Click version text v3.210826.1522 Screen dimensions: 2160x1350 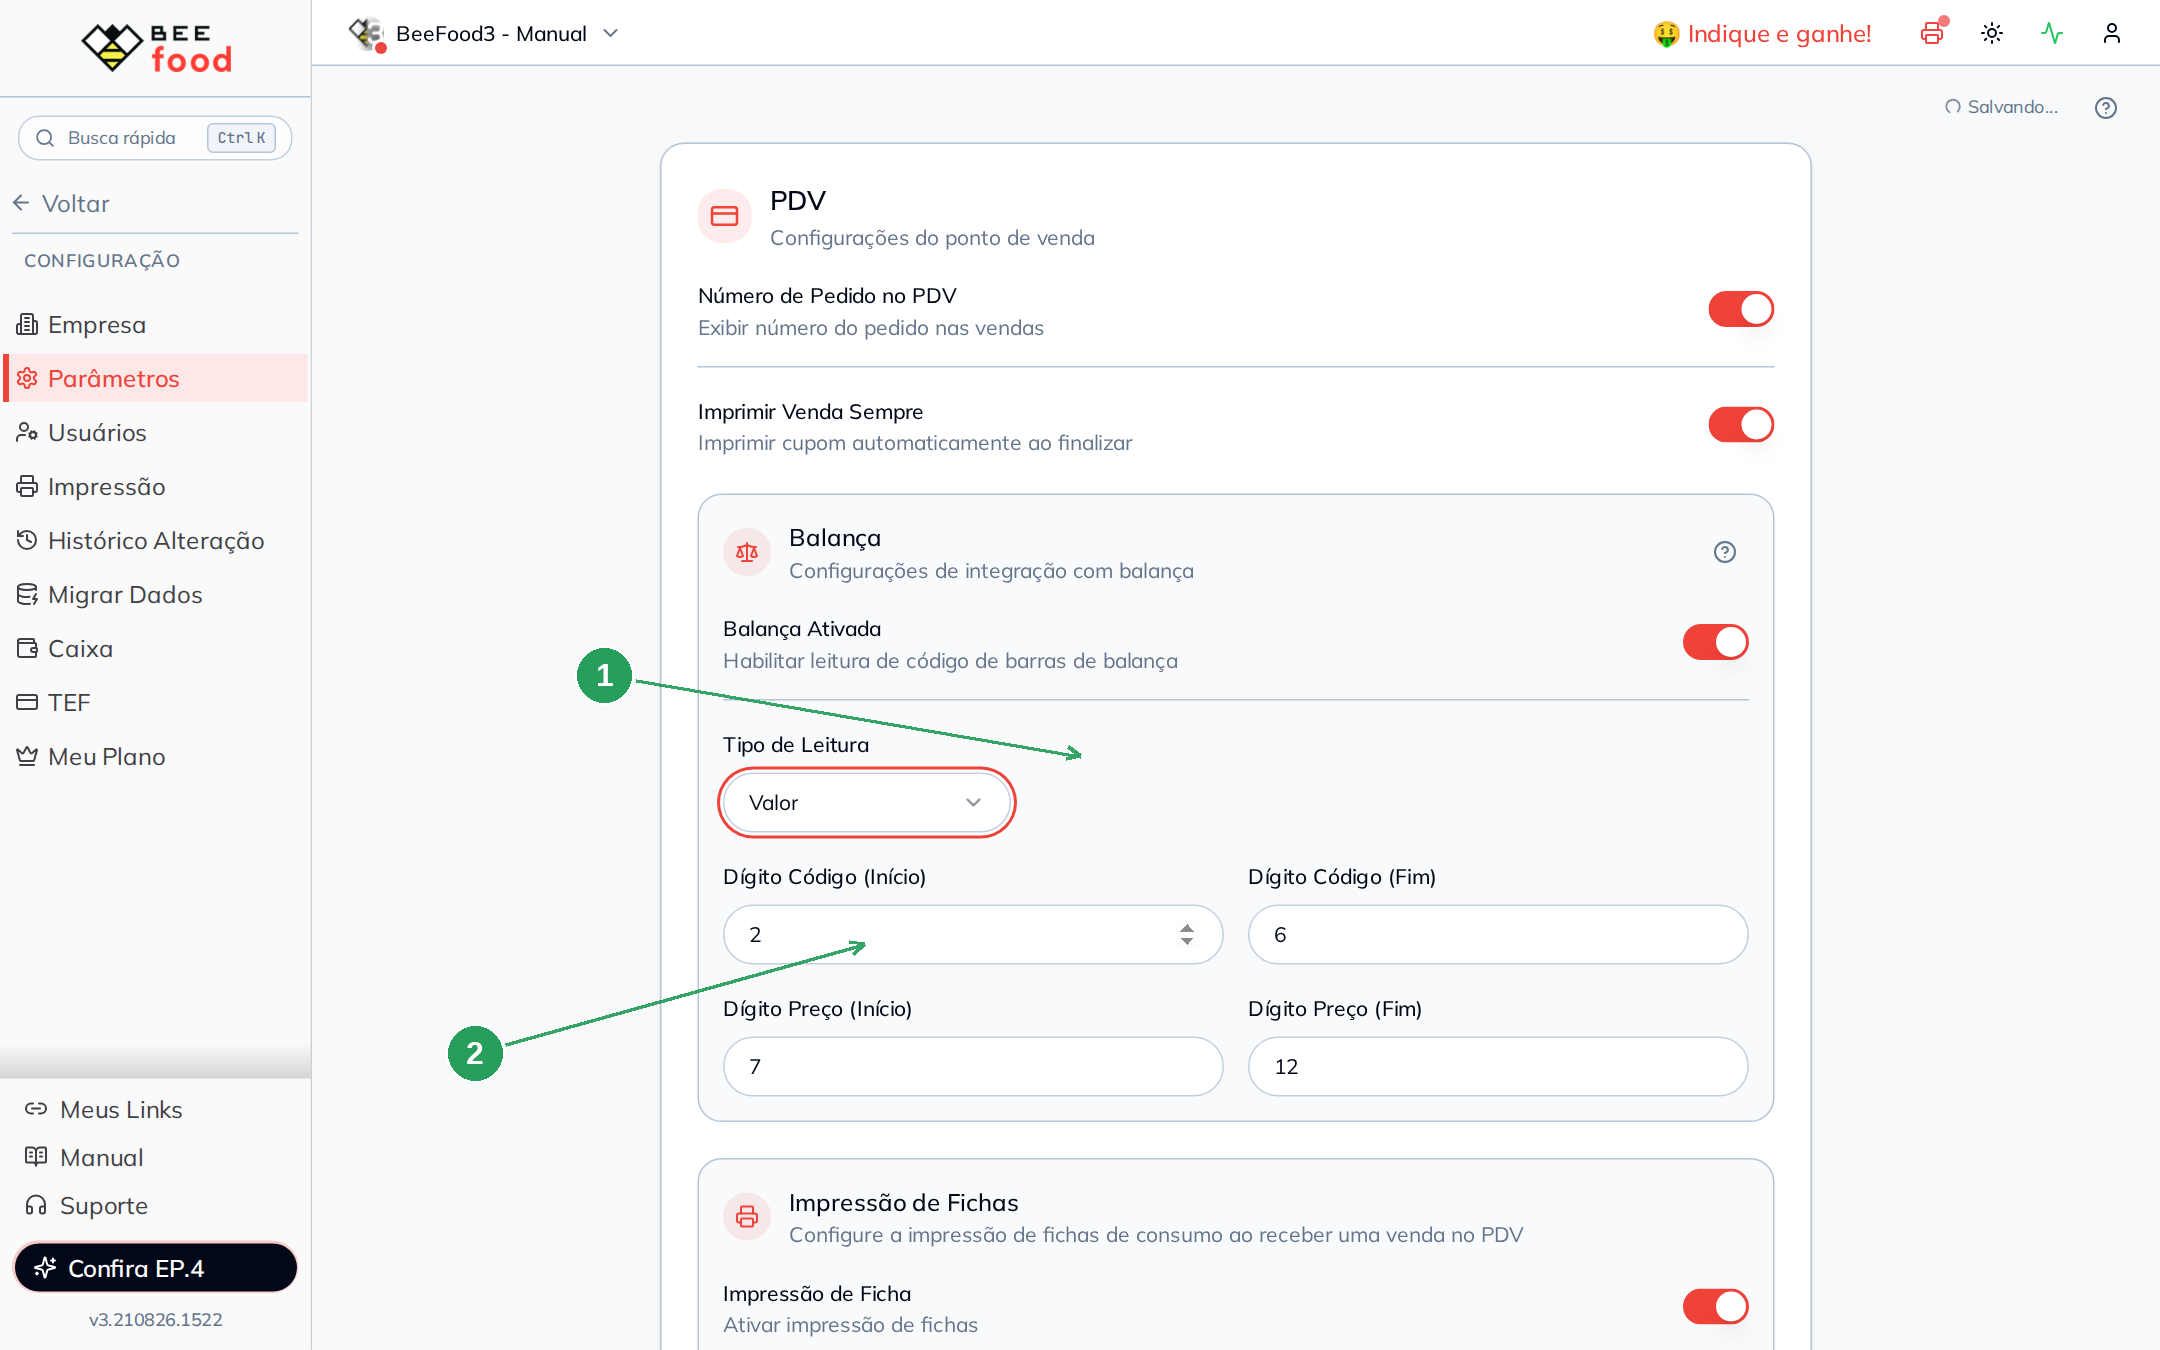coord(156,1320)
